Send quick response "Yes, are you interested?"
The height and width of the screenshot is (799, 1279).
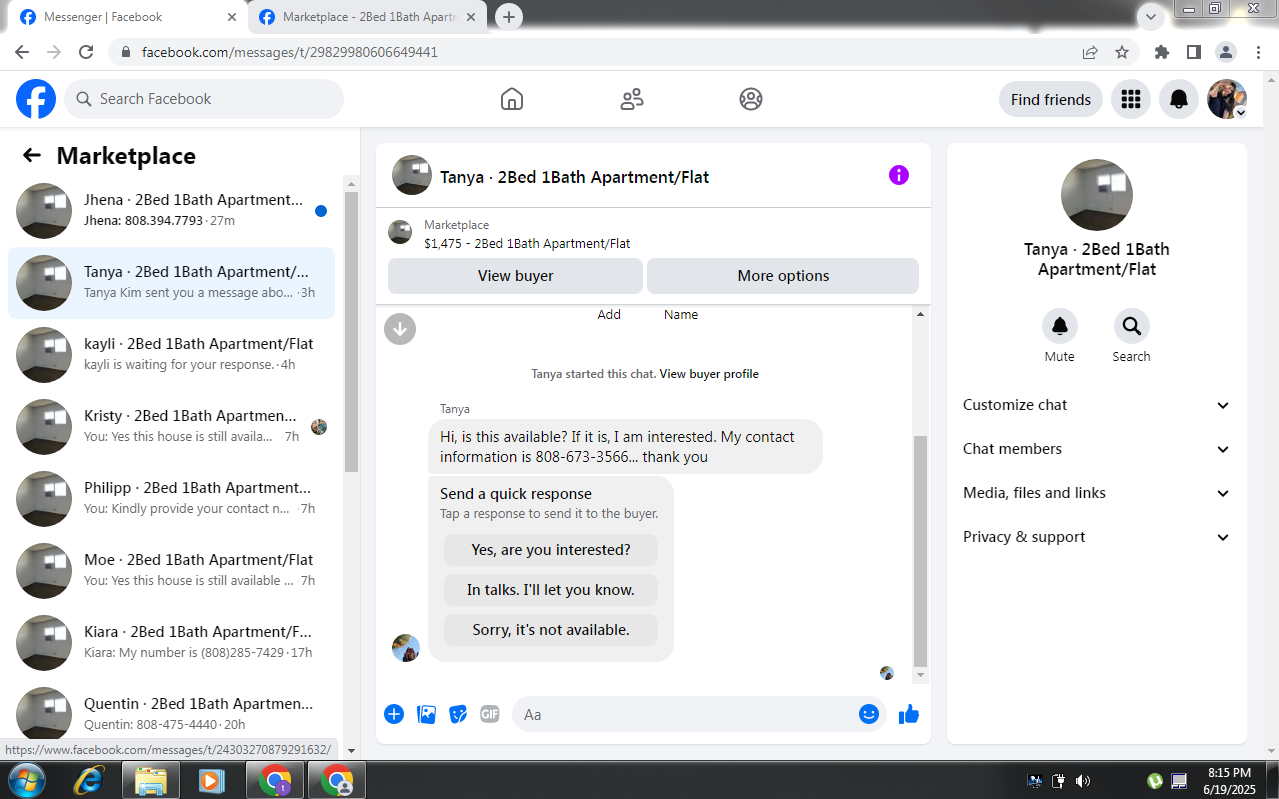tap(551, 550)
